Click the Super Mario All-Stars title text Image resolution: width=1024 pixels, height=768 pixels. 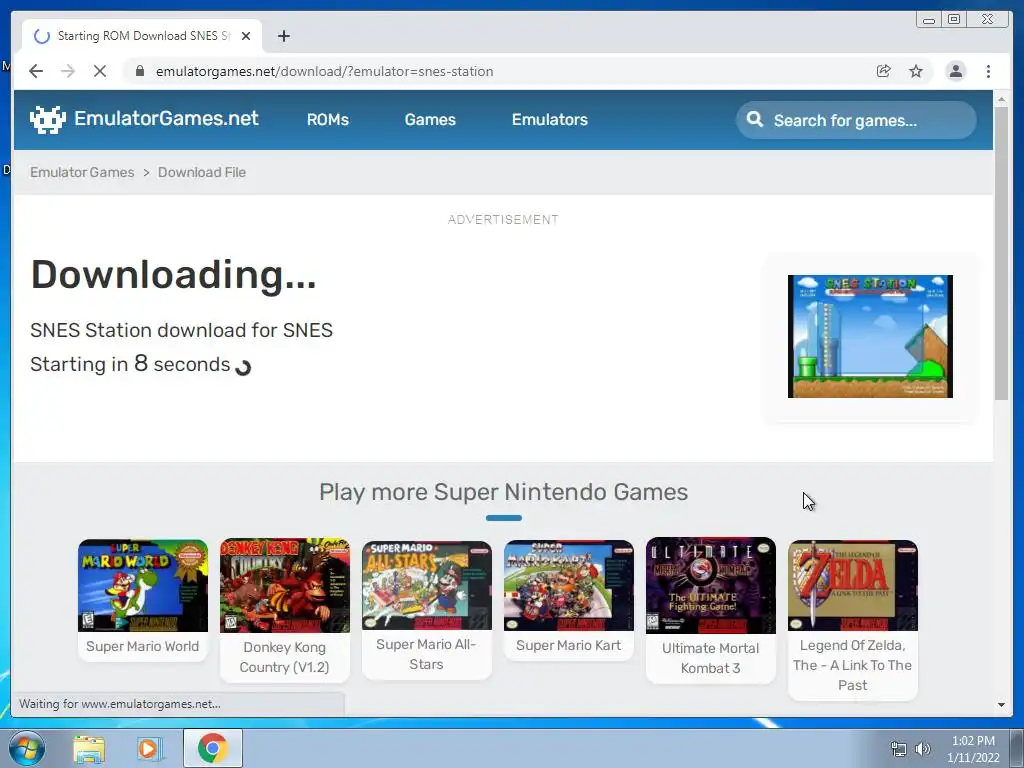coord(426,654)
